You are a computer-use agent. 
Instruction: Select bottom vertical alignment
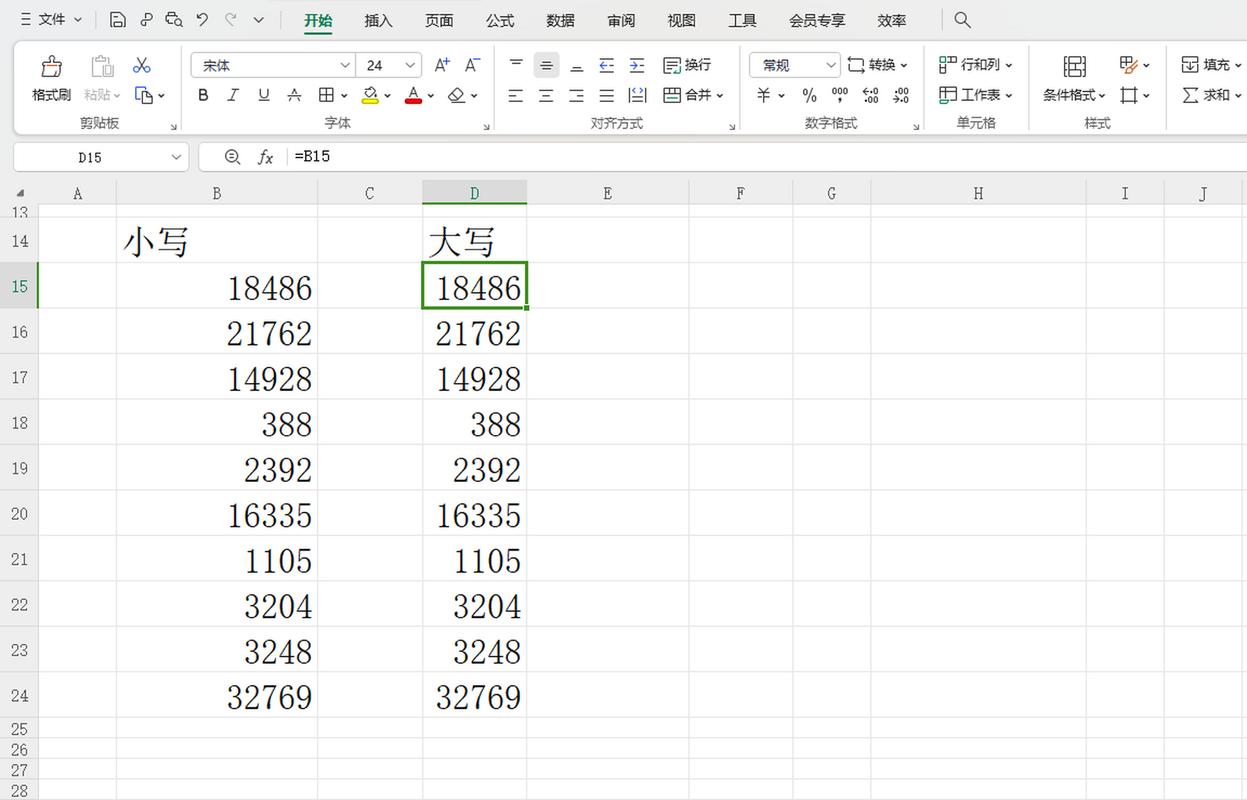(x=576, y=65)
